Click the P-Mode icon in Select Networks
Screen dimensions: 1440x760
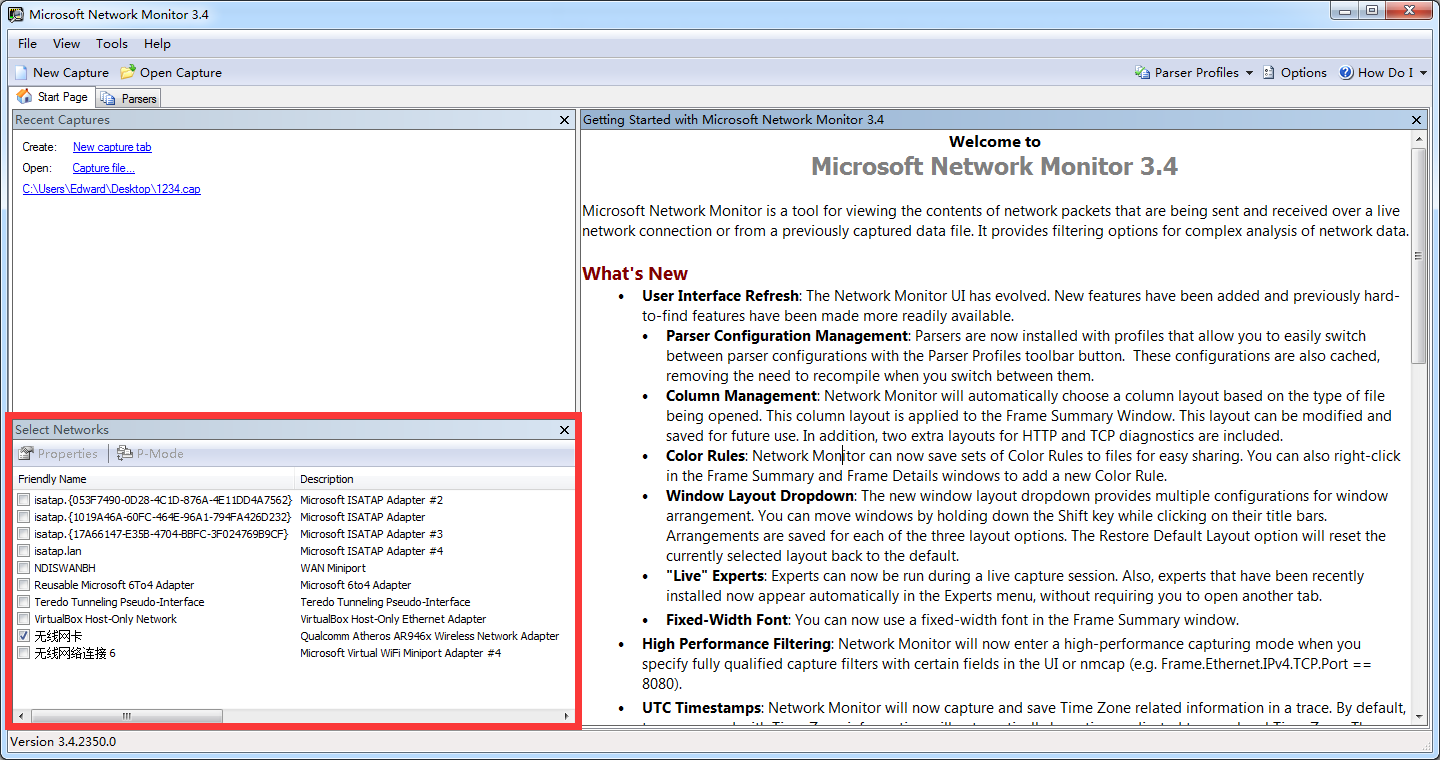(x=124, y=453)
